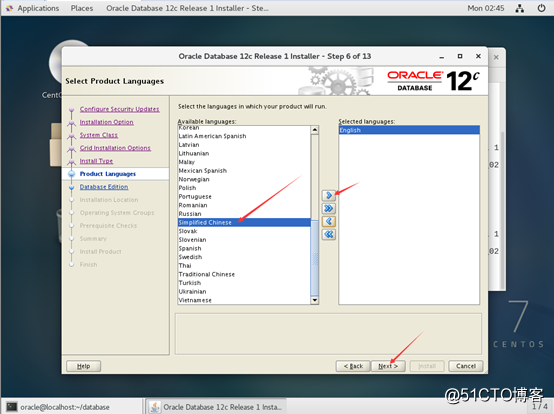Remove all languages with the double left arrow

329,234
